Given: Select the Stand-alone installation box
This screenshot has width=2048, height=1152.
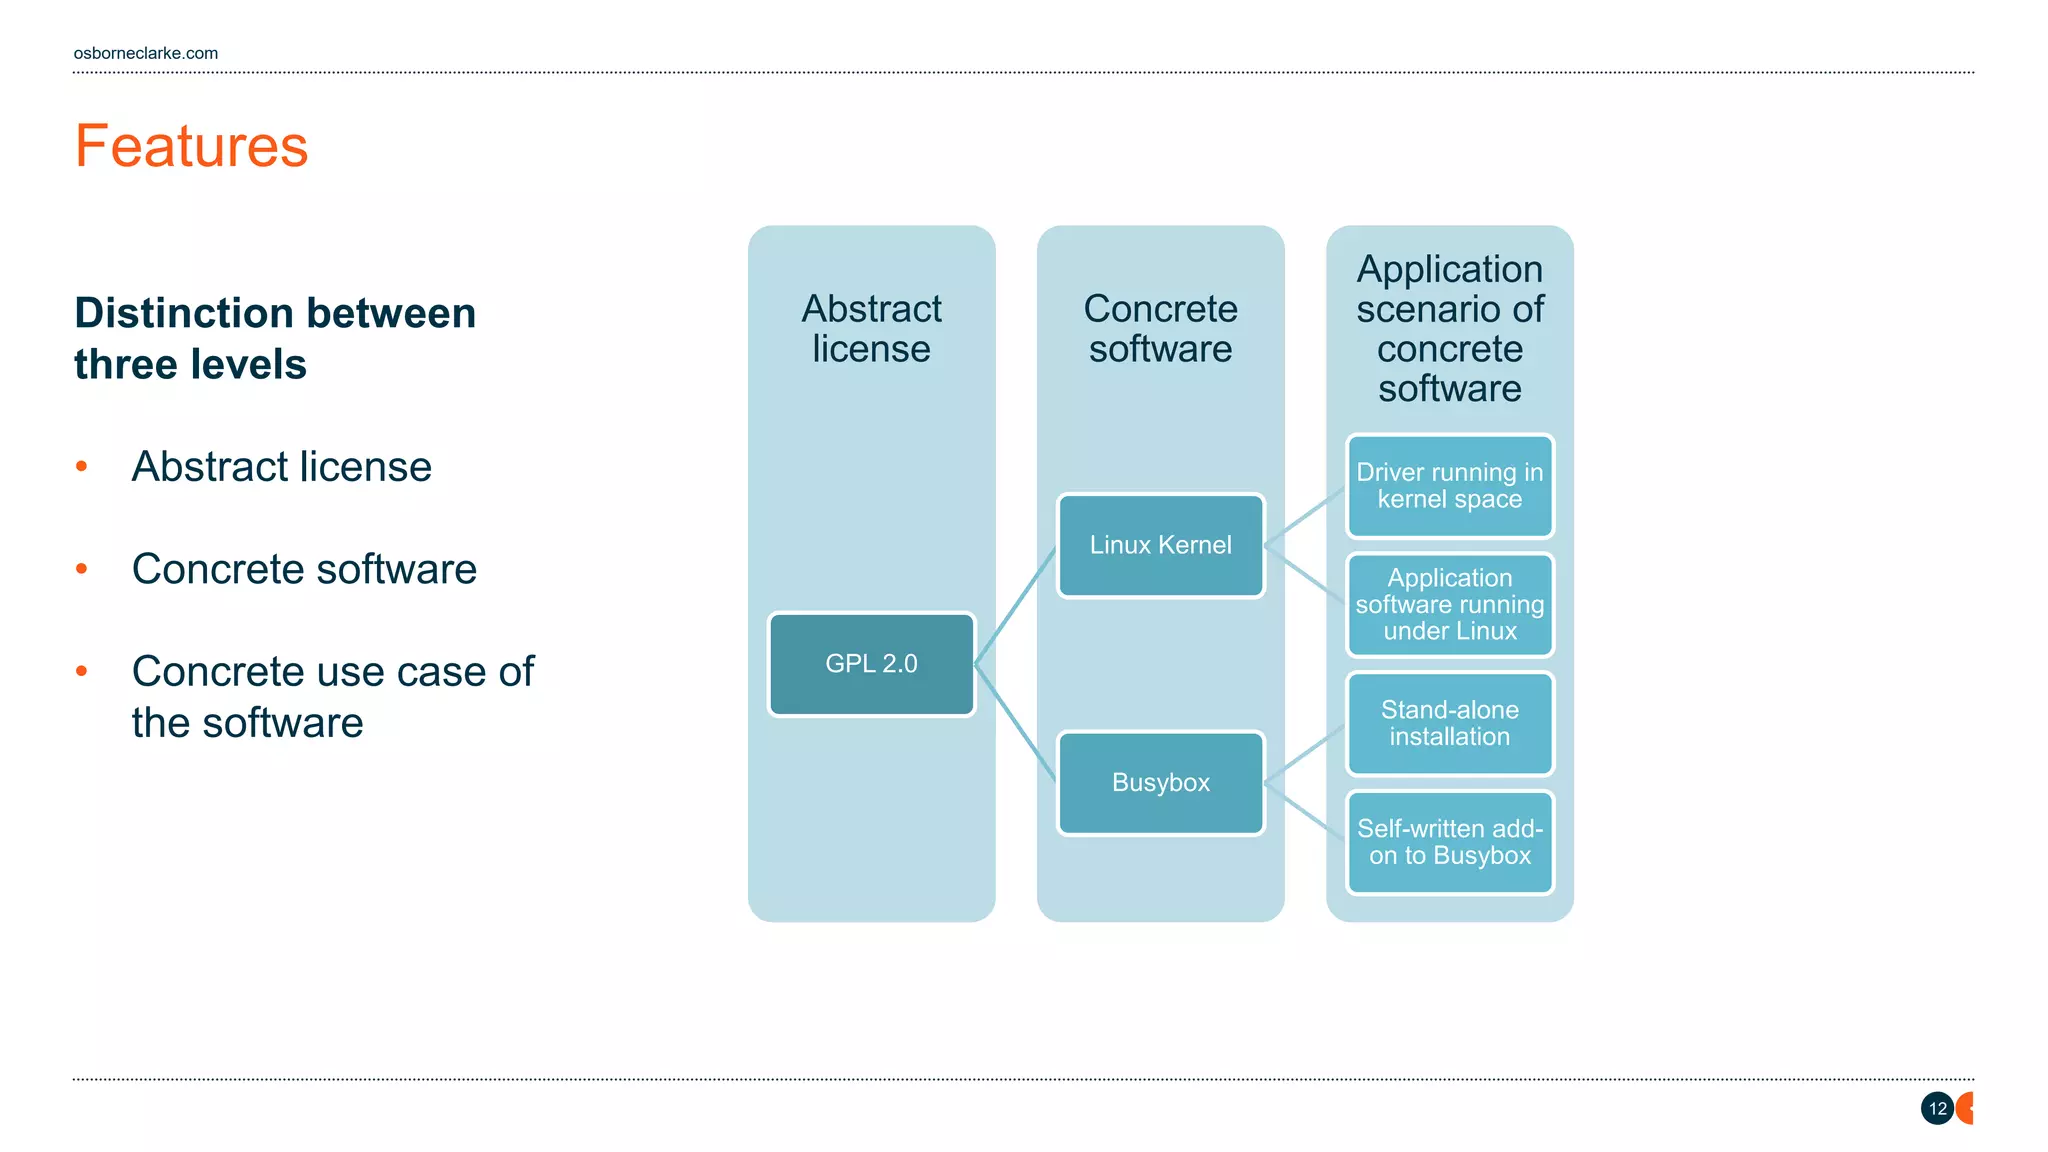Looking at the screenshot, I should [x=1449, y=723].
